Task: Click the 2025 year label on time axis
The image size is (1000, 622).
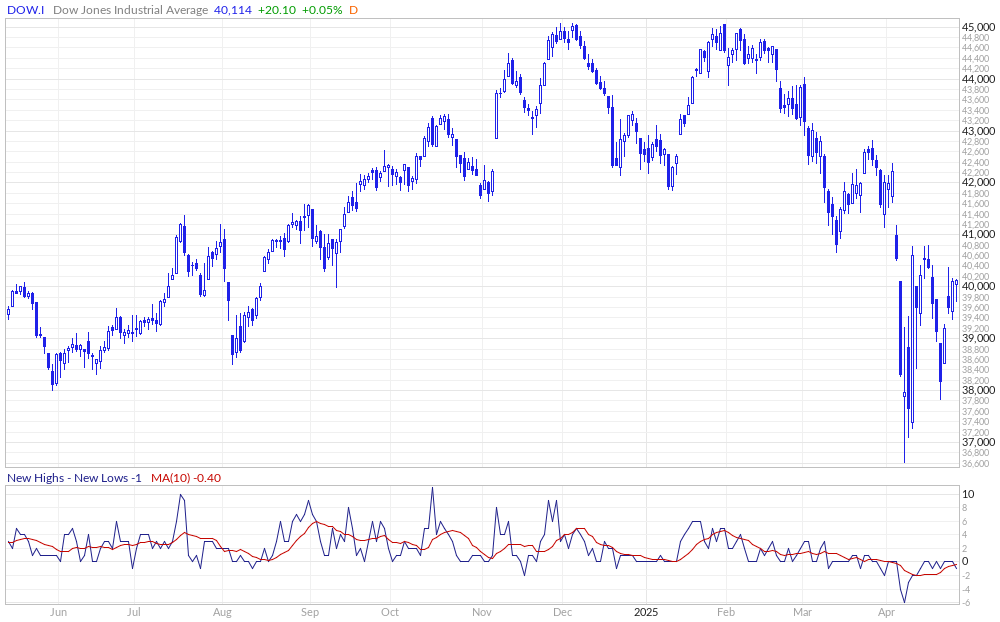Action: 645,611
